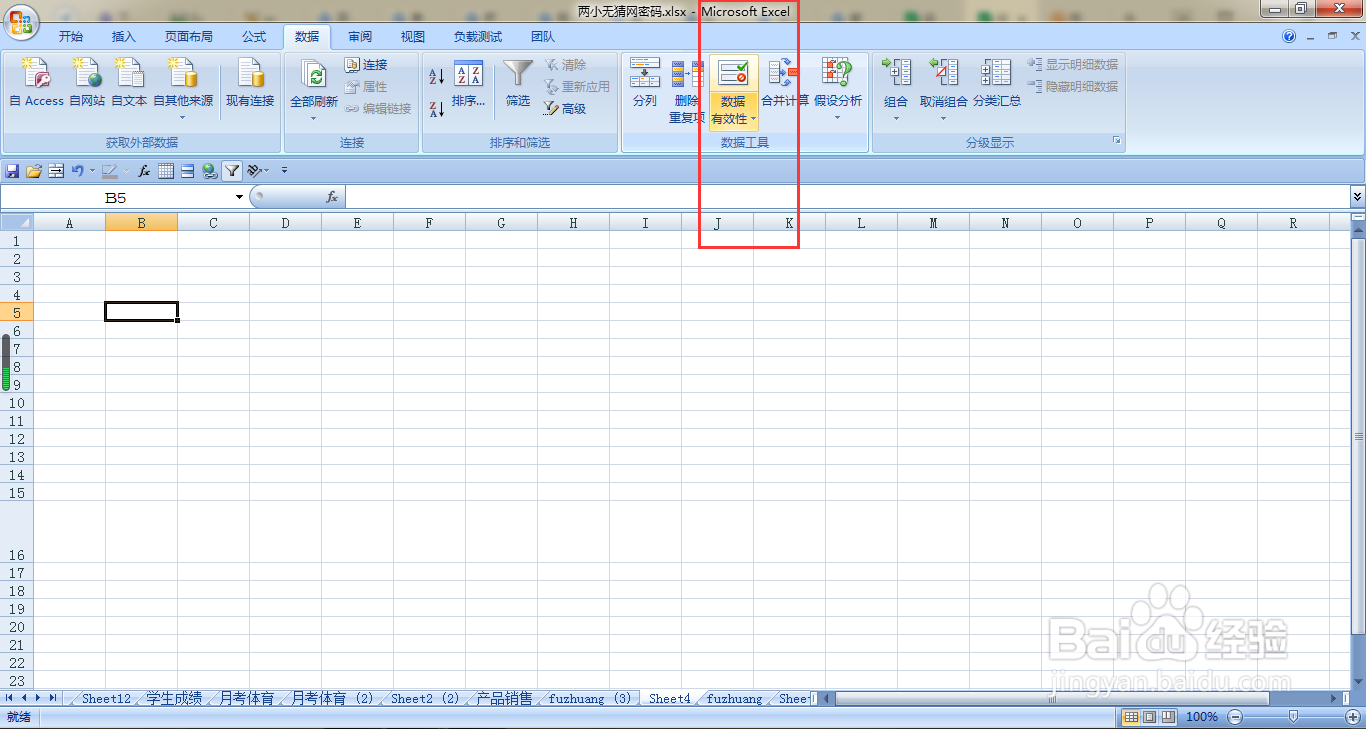The image size is (1366, 729).
Task: Click the Group (组合) icon
Action: pyautogui.click(x=896, y=74)
